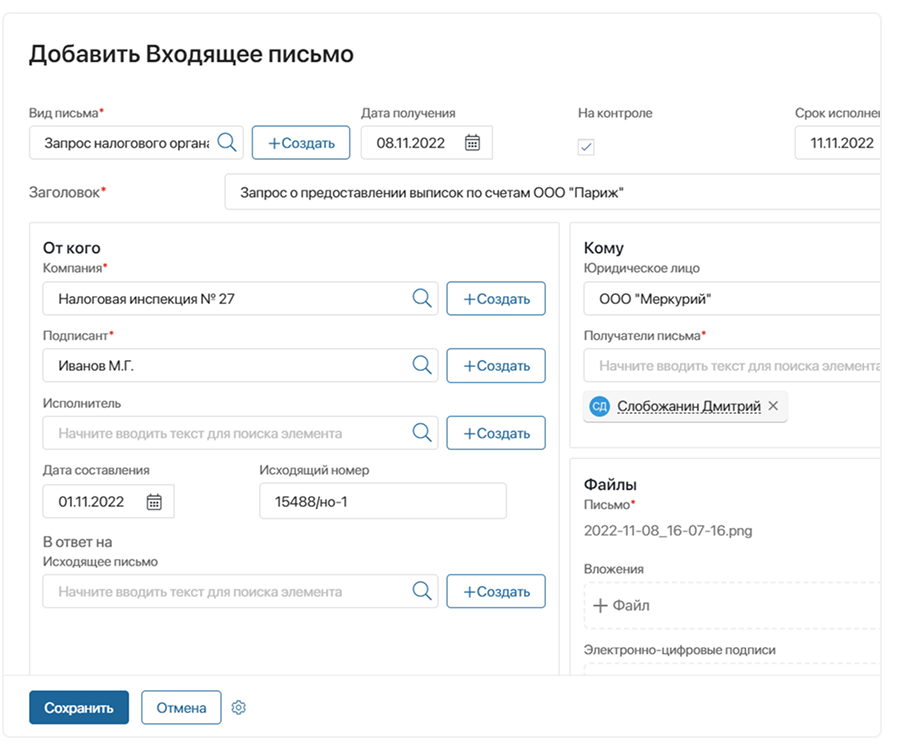Open lookup search for Подписант field
This screenshot has height=754, width=904.
420,365
